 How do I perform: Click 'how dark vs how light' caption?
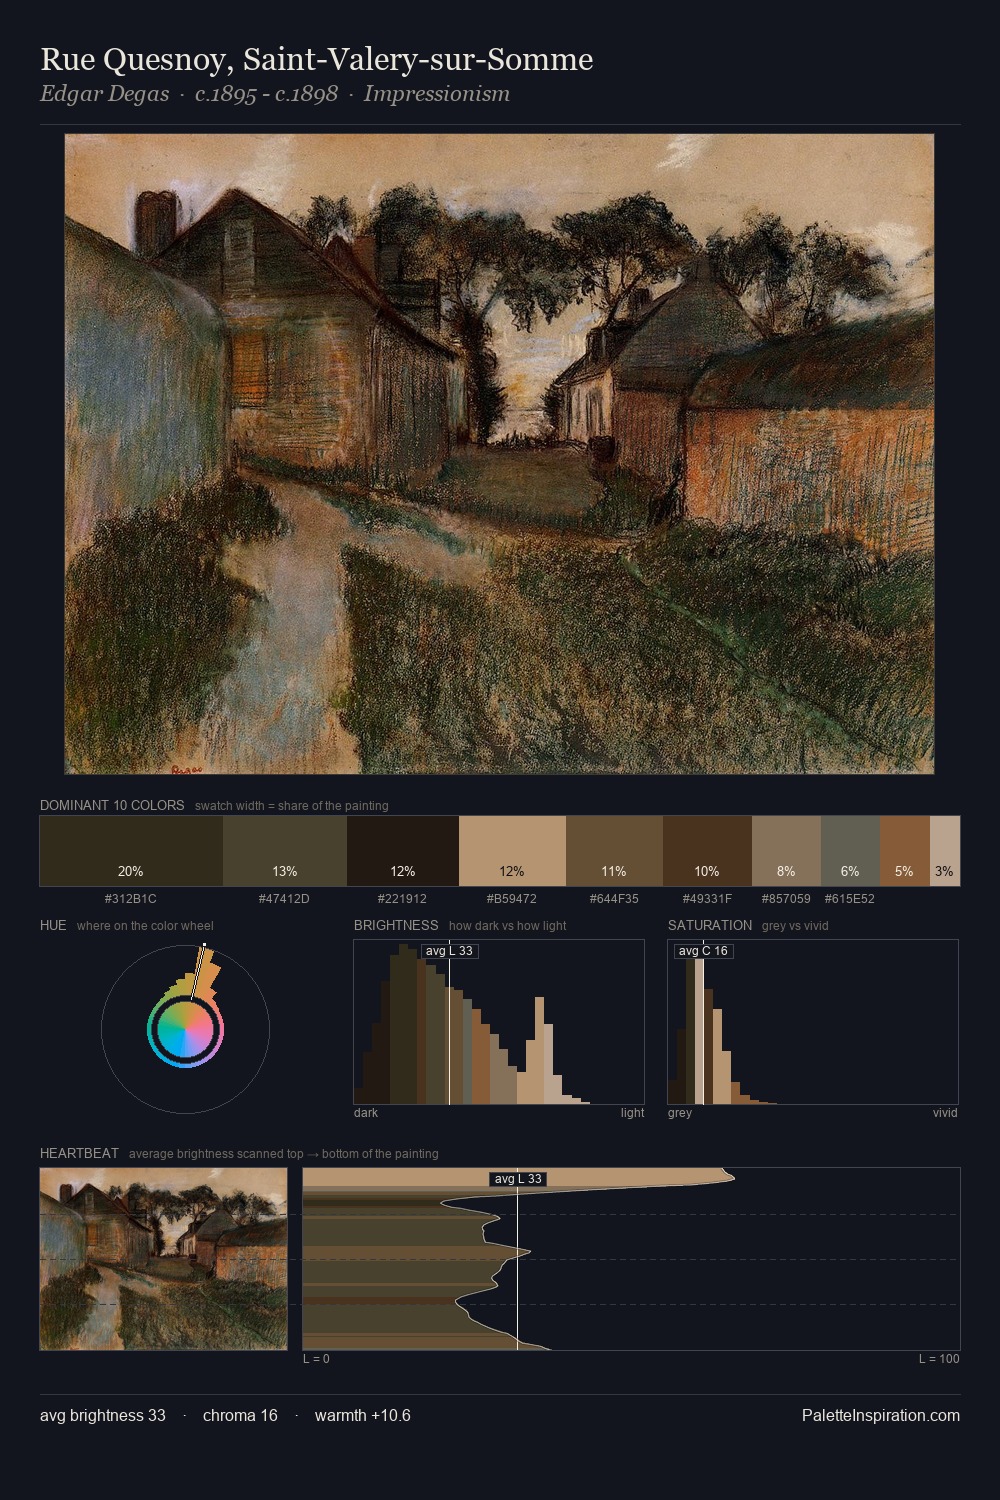(508, 926)
